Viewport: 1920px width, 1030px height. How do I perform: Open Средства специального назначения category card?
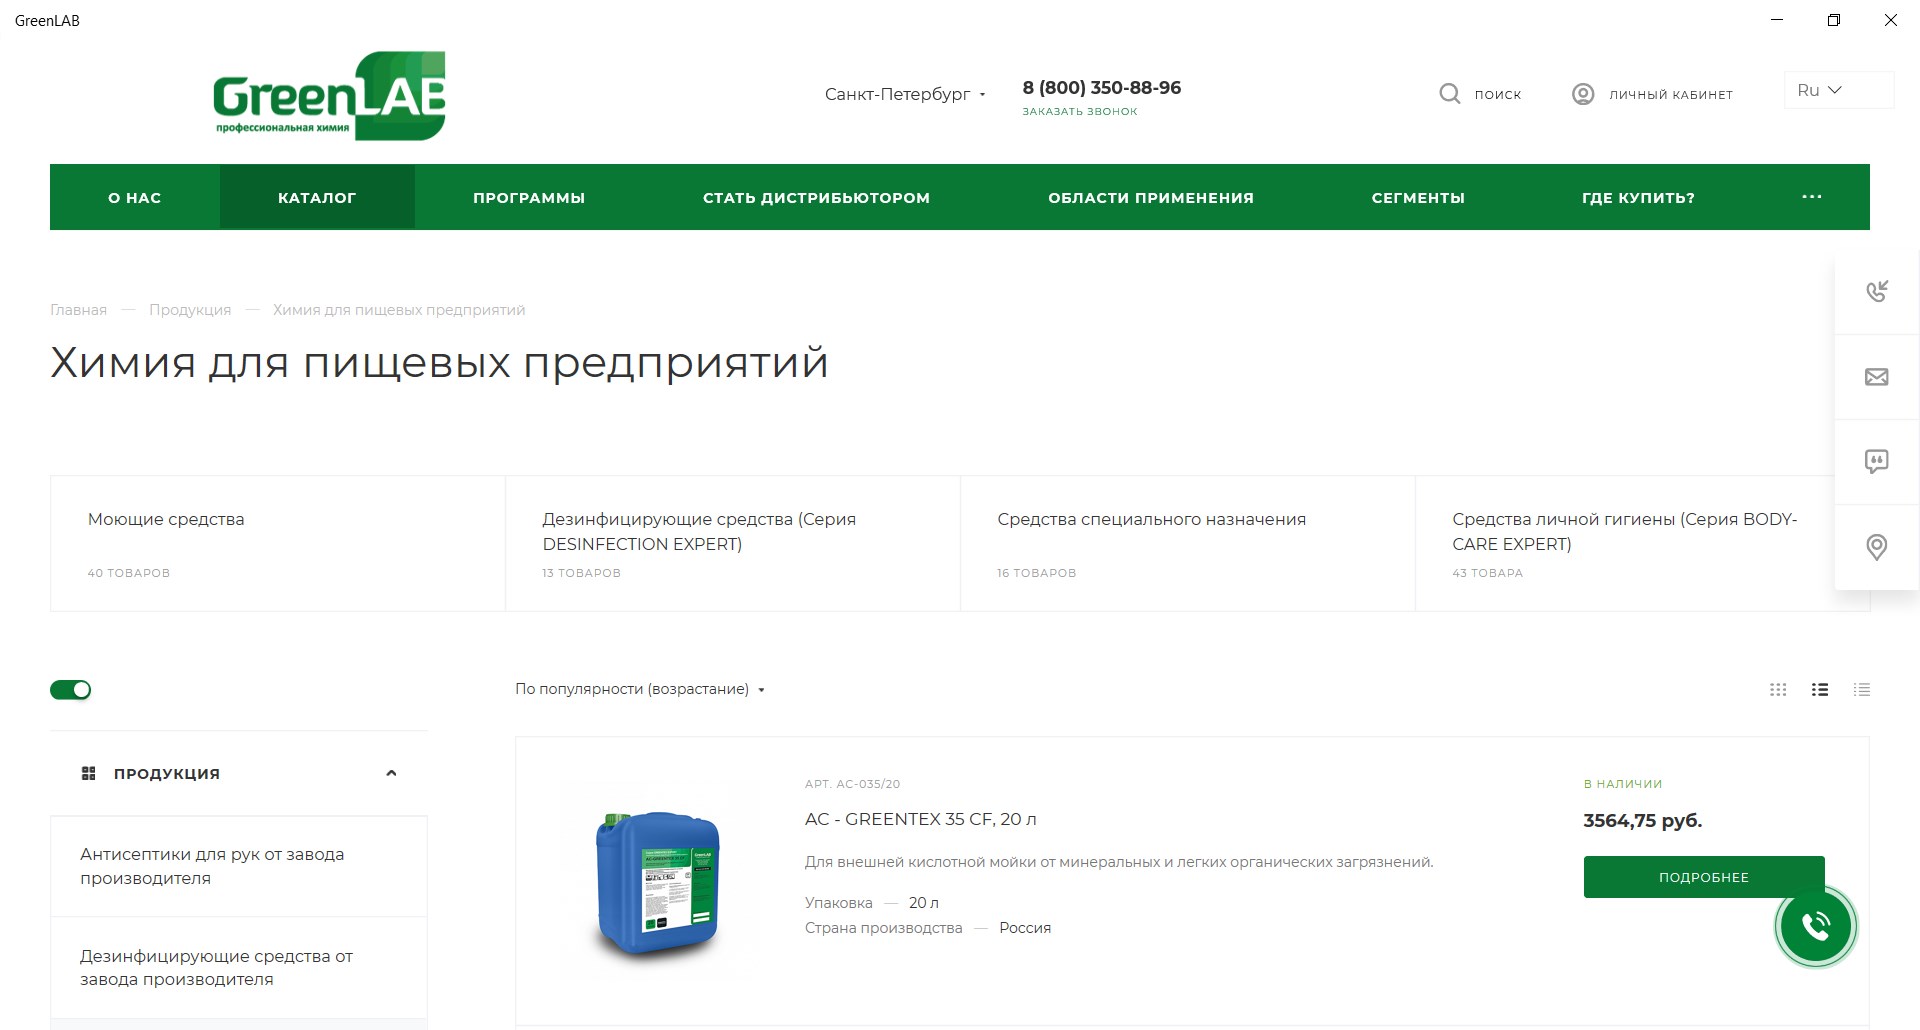pyautogui.click(x=1188, y=543)
